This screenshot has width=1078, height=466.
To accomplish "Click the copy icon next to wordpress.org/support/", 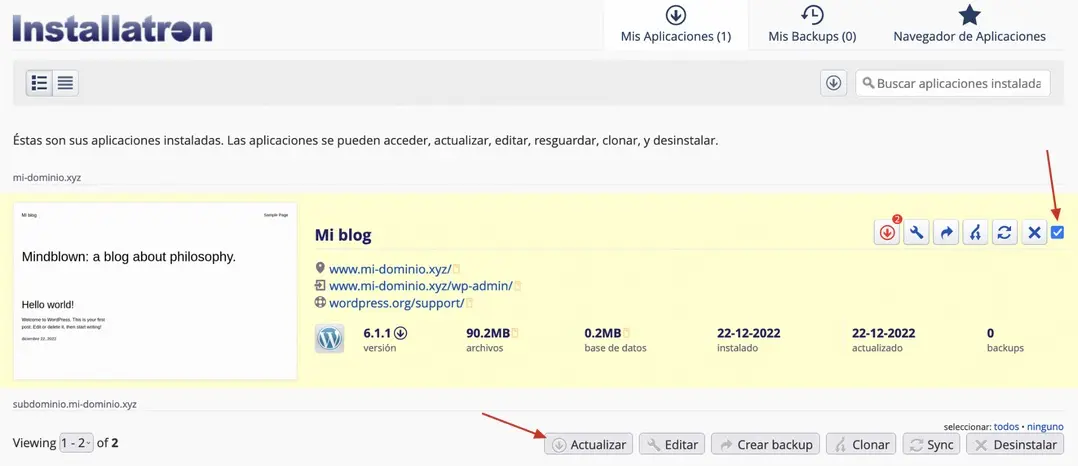I will [470, 303].
